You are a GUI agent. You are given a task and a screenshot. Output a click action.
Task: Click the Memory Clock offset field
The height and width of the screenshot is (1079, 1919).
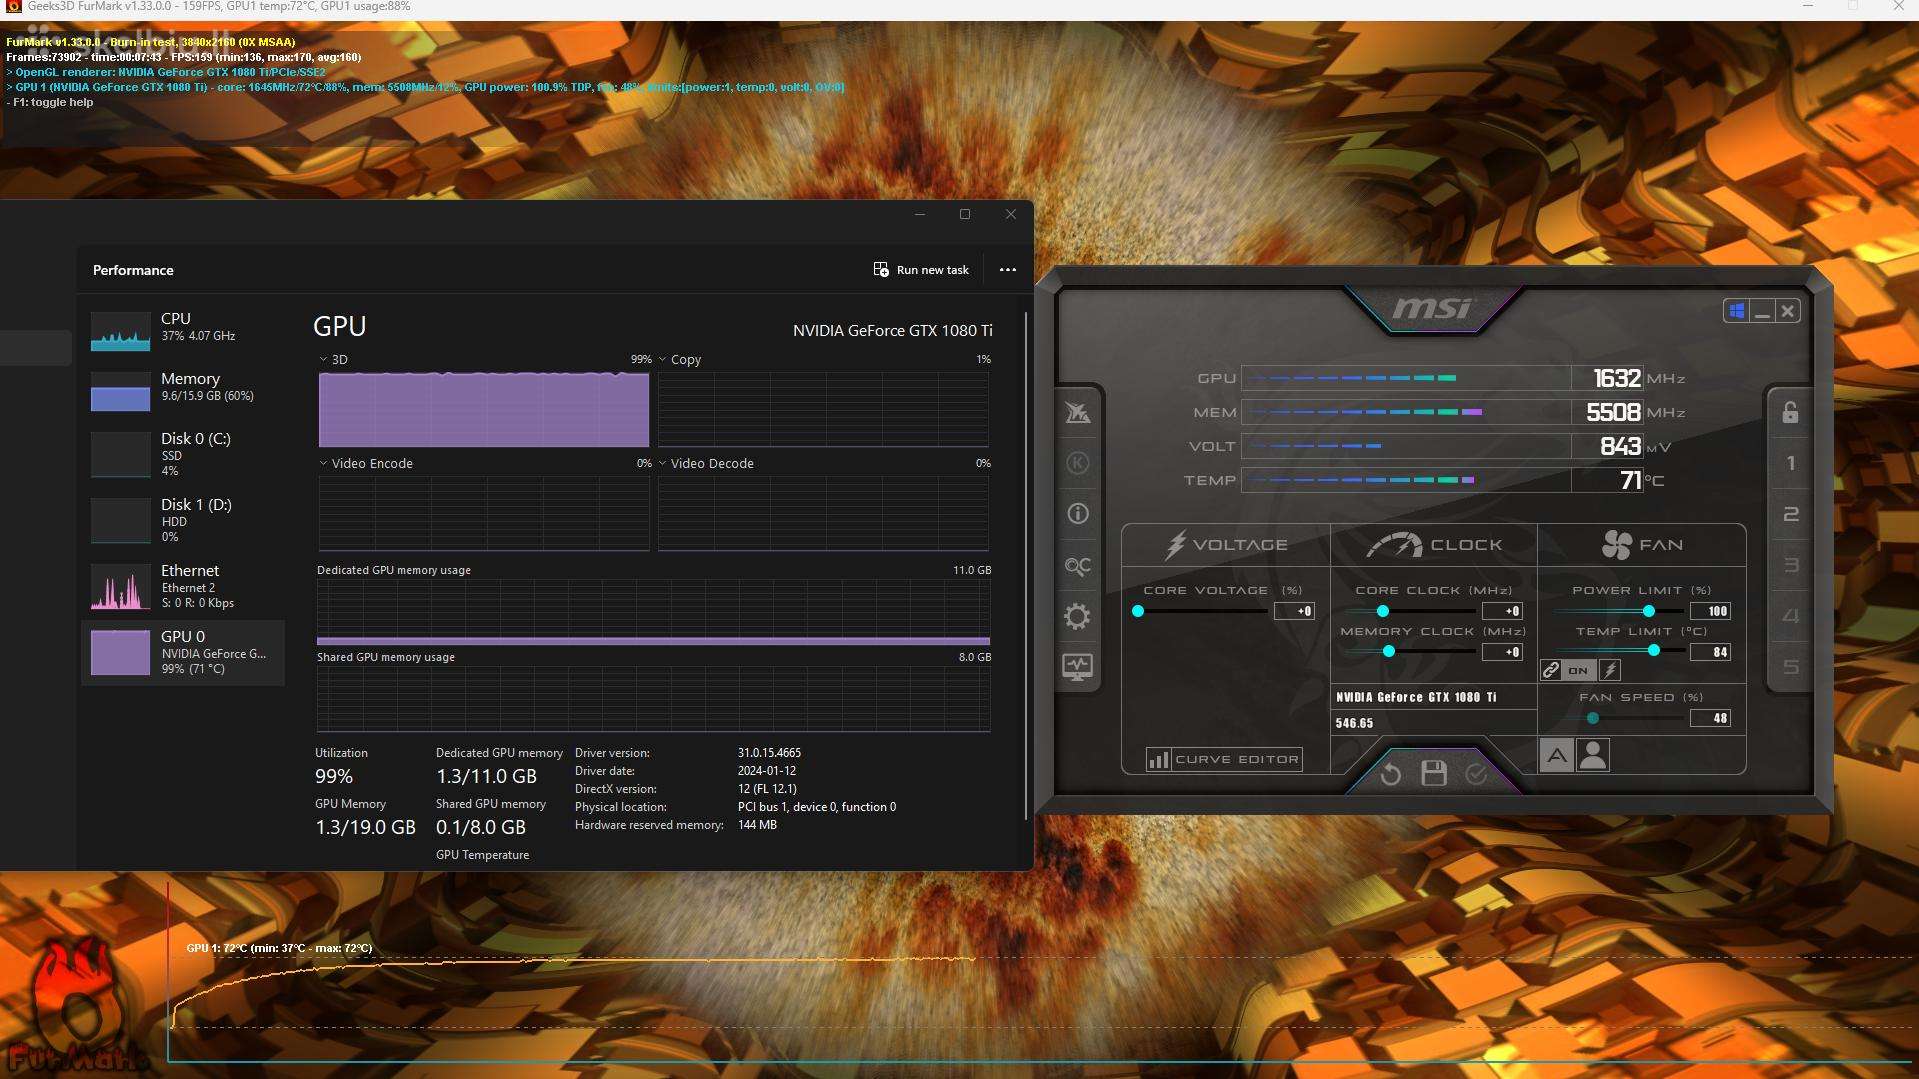point(1502,652)
